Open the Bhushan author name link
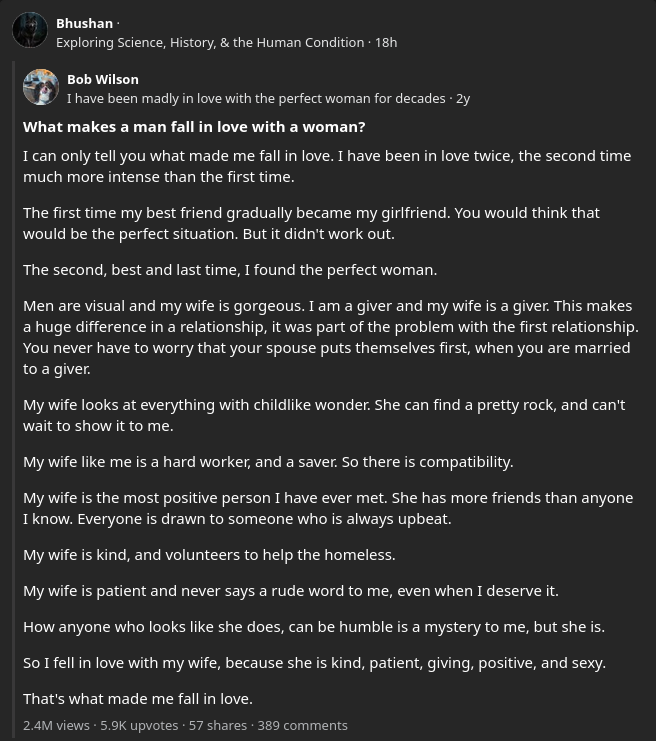656x741 pixels. tap(84, 23)
